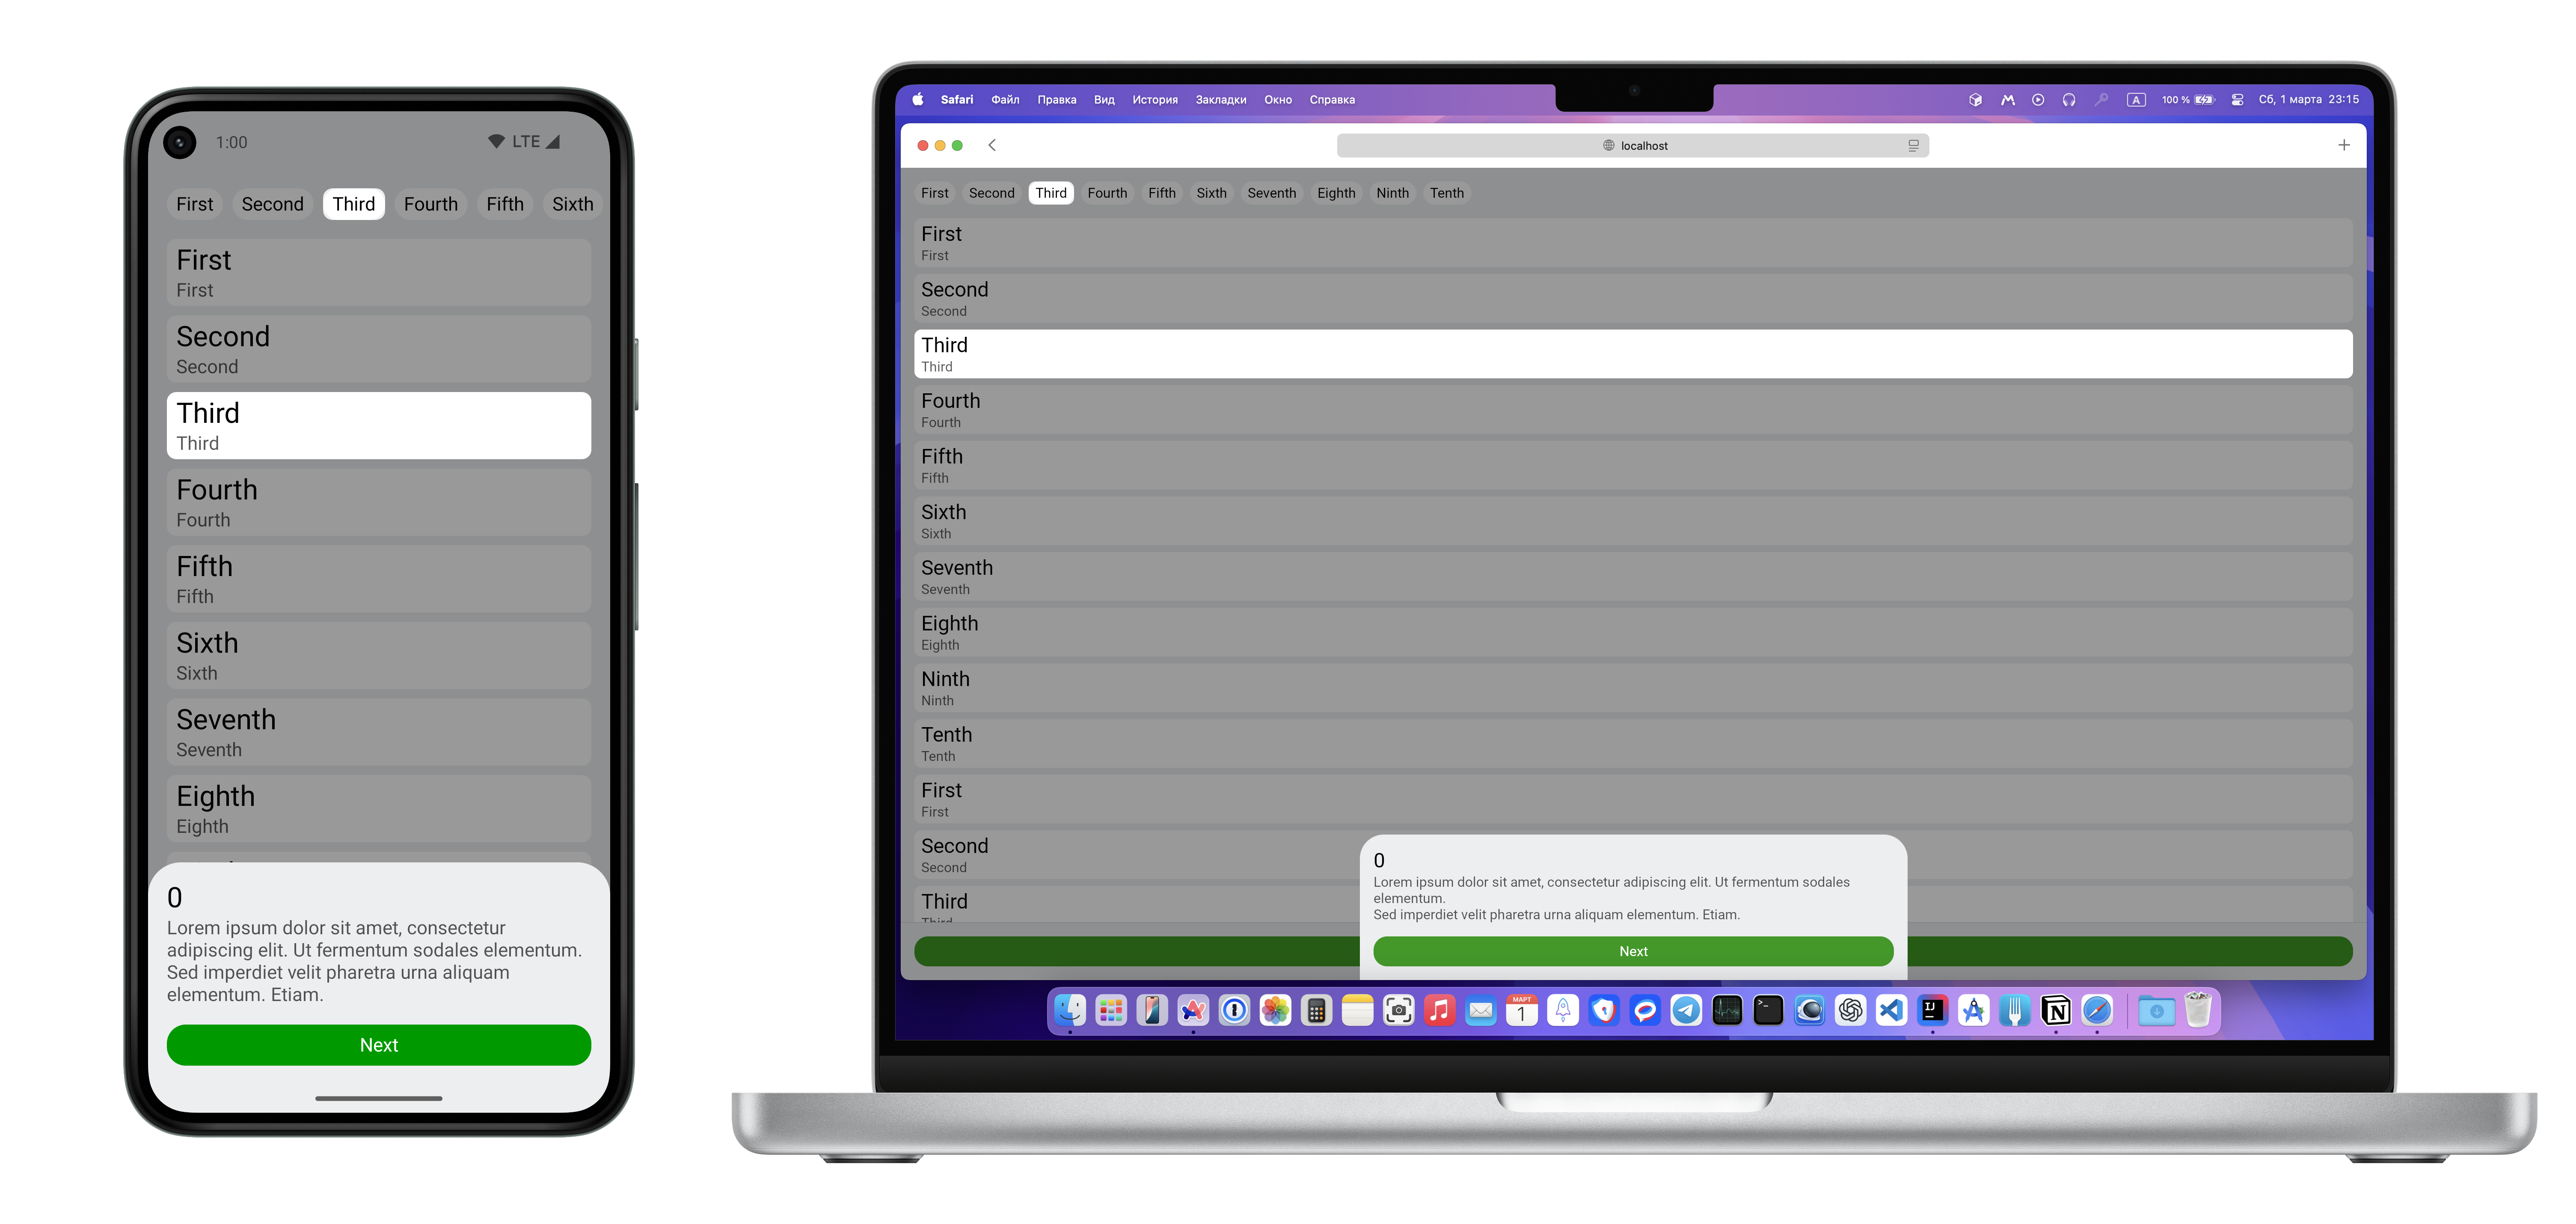
Task: Tap Next on the phone bottom sheet
Action: click(x=378, y=1045)
